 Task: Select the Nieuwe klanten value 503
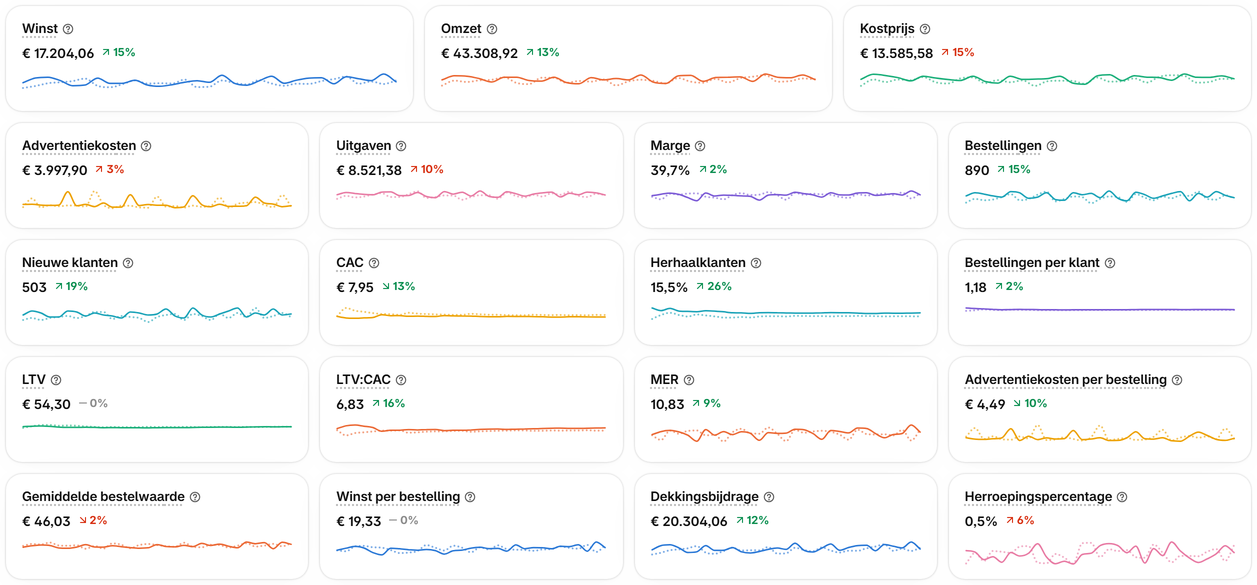[34, 287]
